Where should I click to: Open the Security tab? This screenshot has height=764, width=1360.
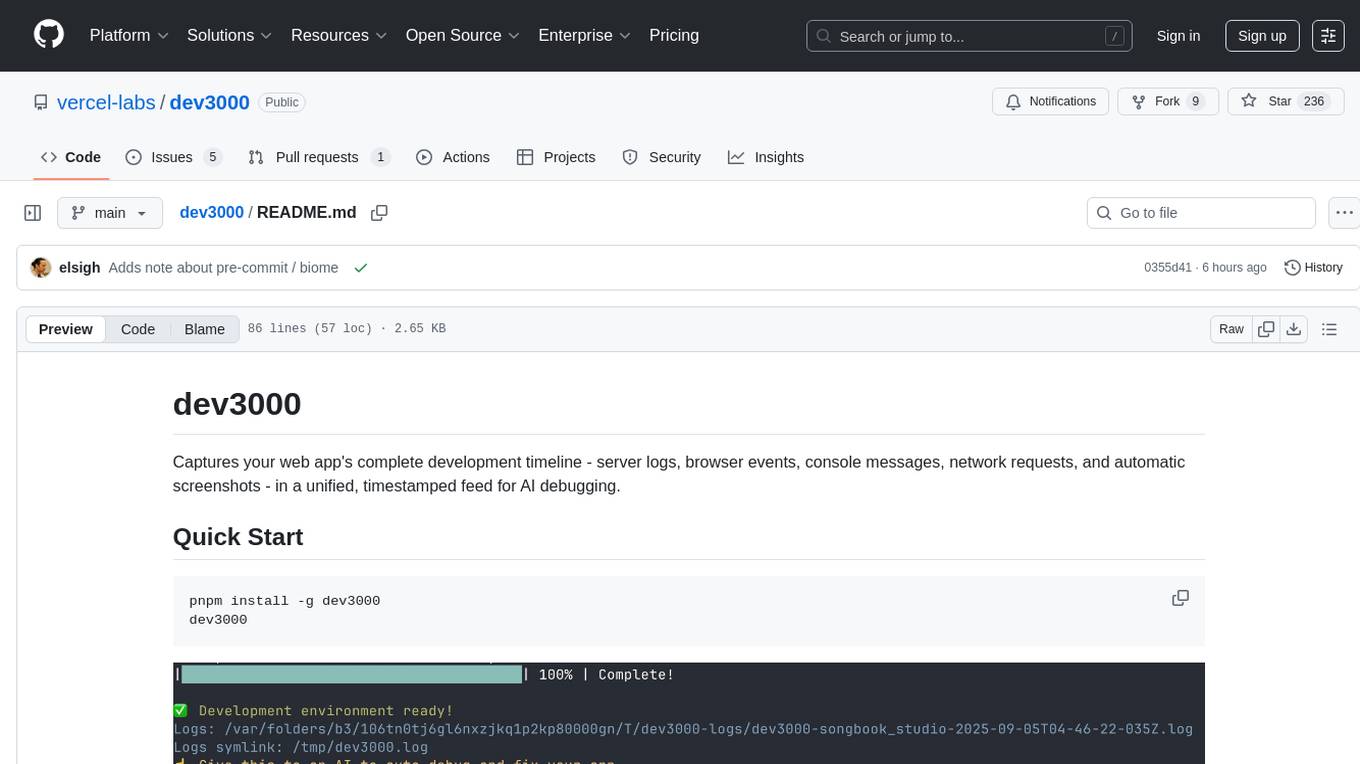tap(662, 157)
